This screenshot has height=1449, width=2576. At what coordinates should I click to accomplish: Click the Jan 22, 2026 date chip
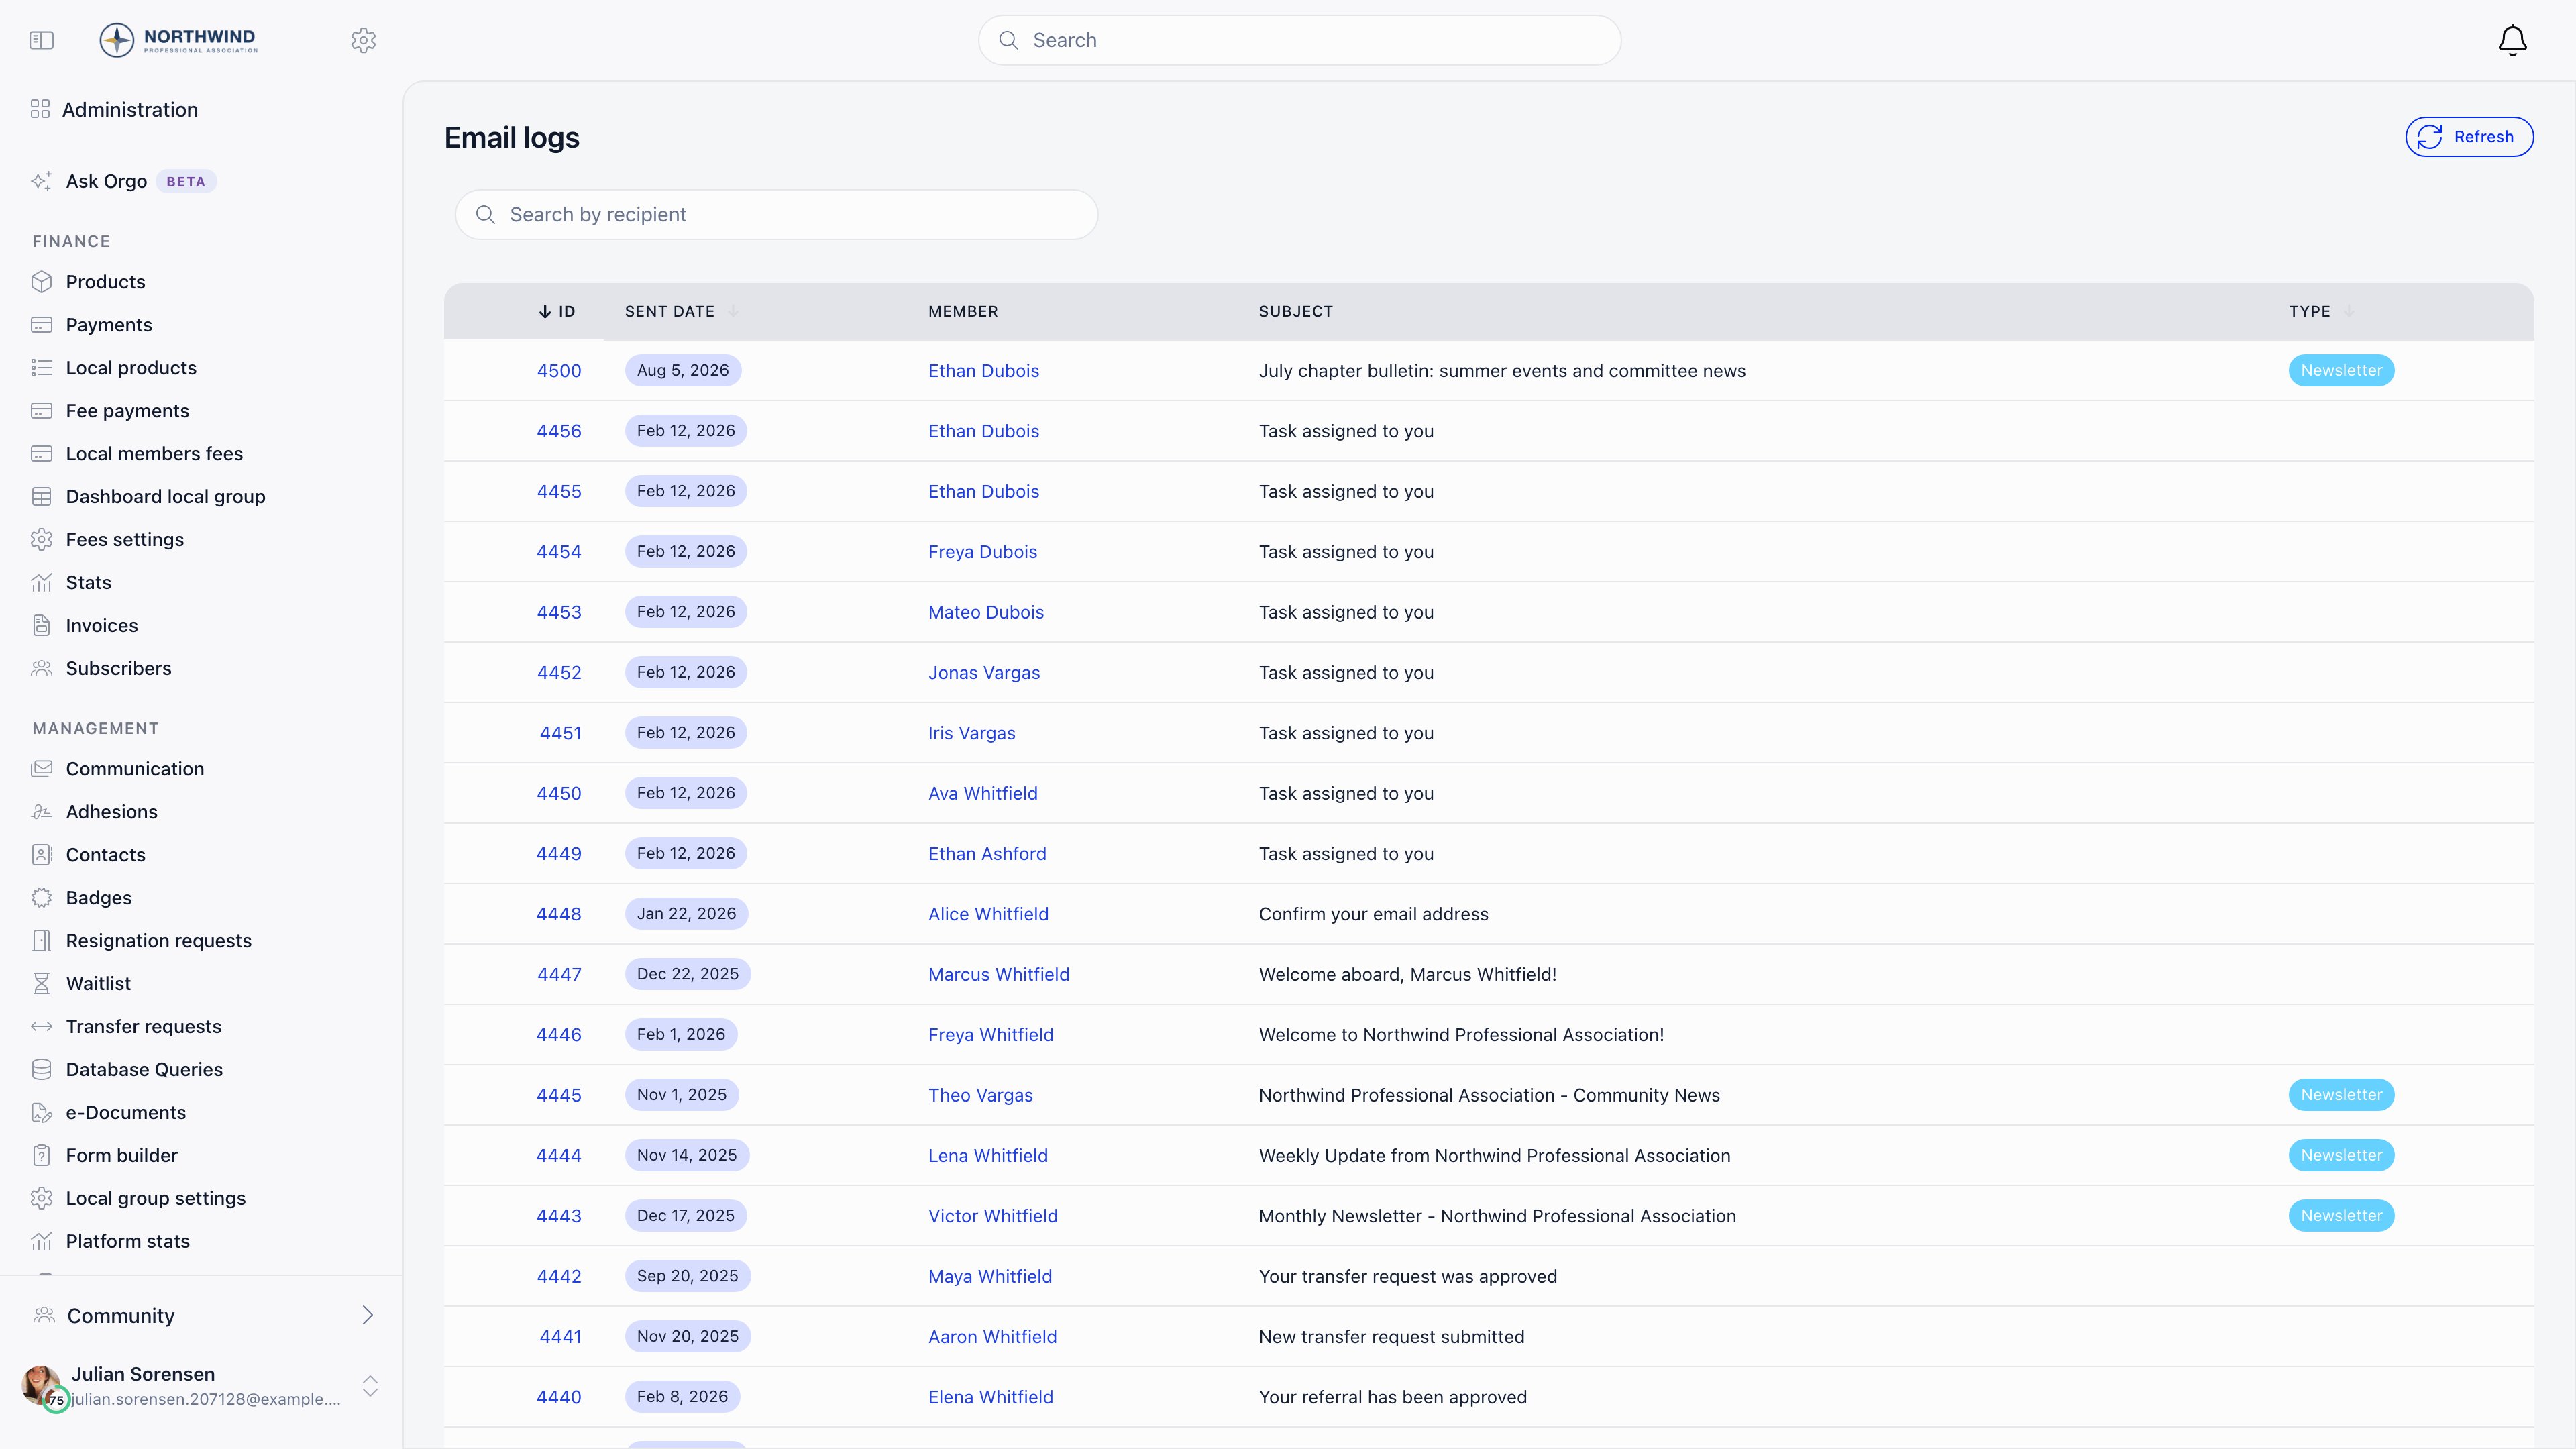(686, 914)
